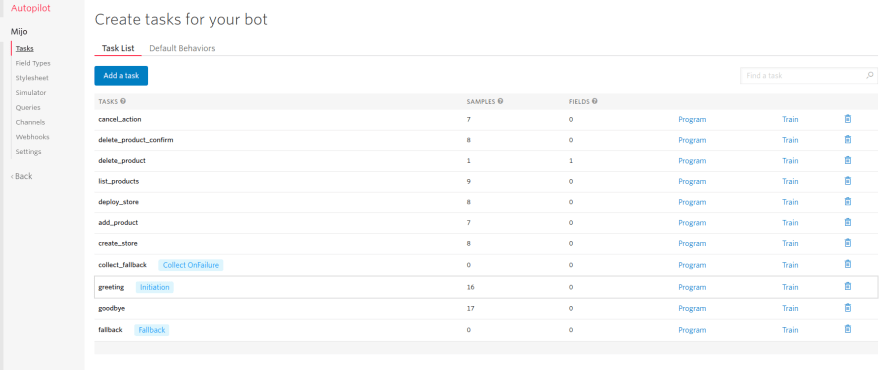Click trash icon for greeting task
This screenshot has width=880, height=370.
(847, 287)
